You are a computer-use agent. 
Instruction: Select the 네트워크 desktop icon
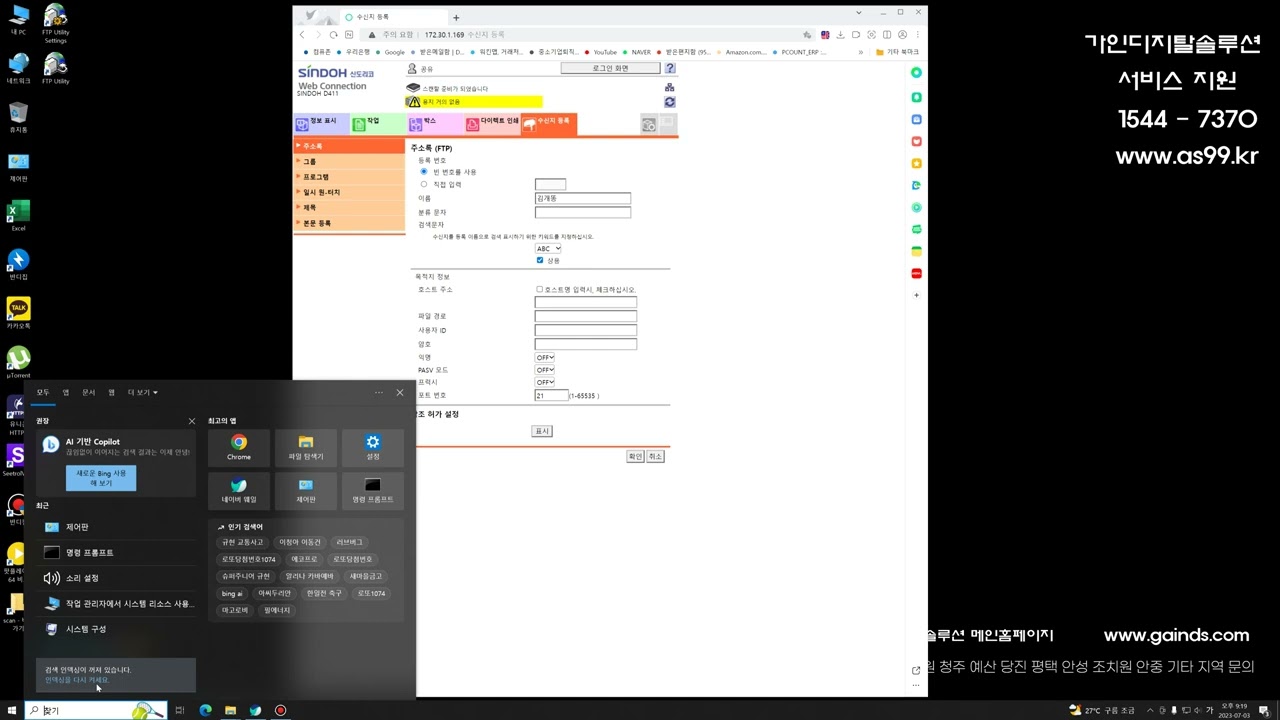click(18, 69)
